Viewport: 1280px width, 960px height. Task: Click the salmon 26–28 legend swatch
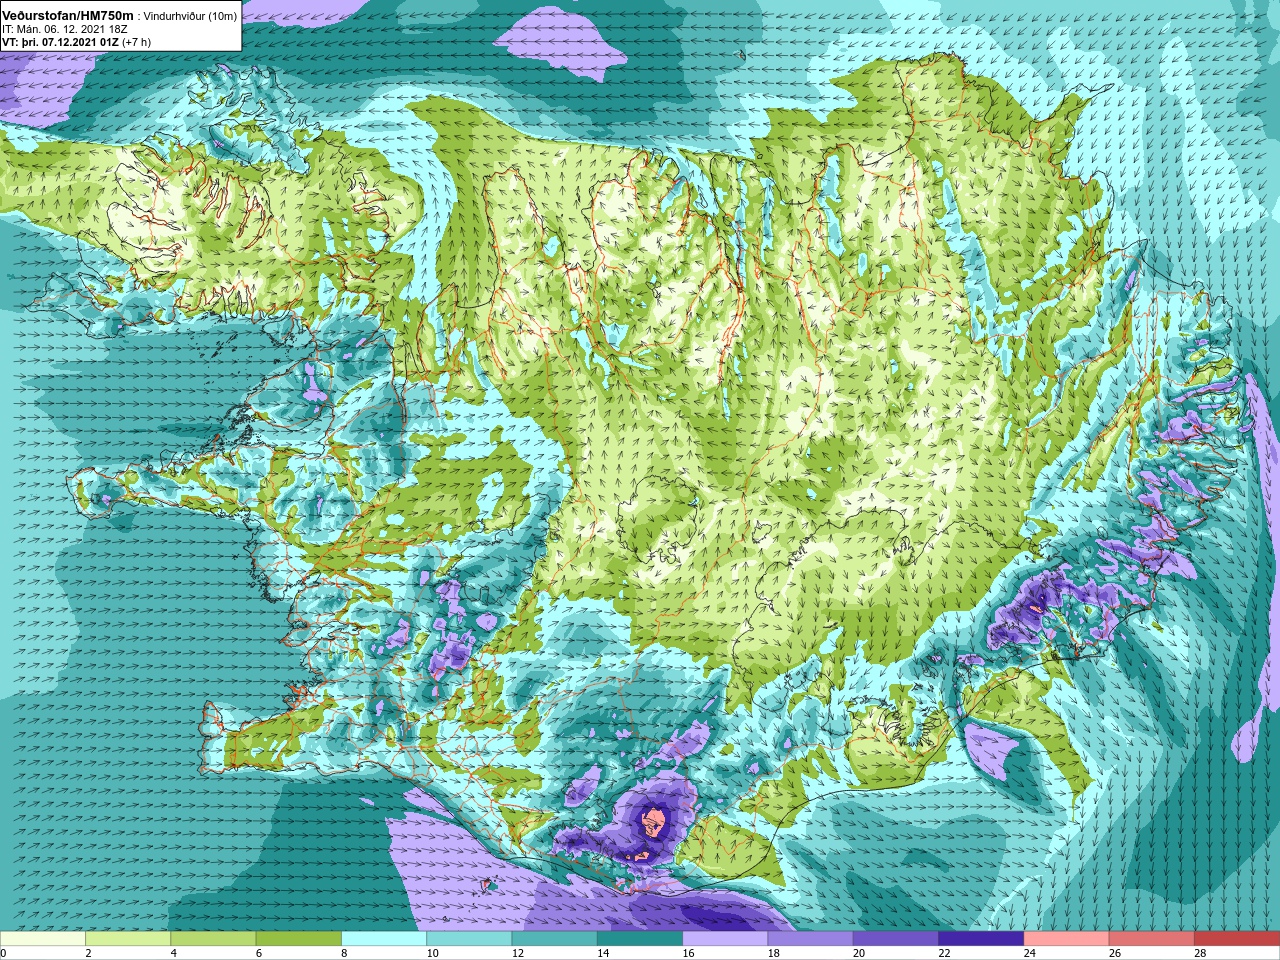[x=1152, y=939]
